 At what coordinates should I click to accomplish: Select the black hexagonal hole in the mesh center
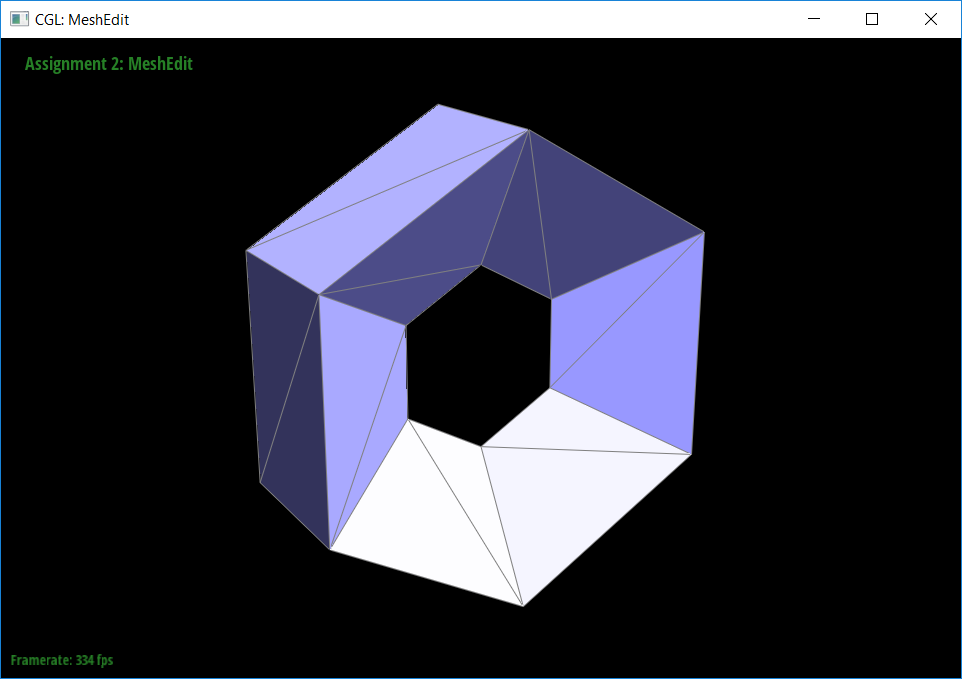(x=479, y=356)
